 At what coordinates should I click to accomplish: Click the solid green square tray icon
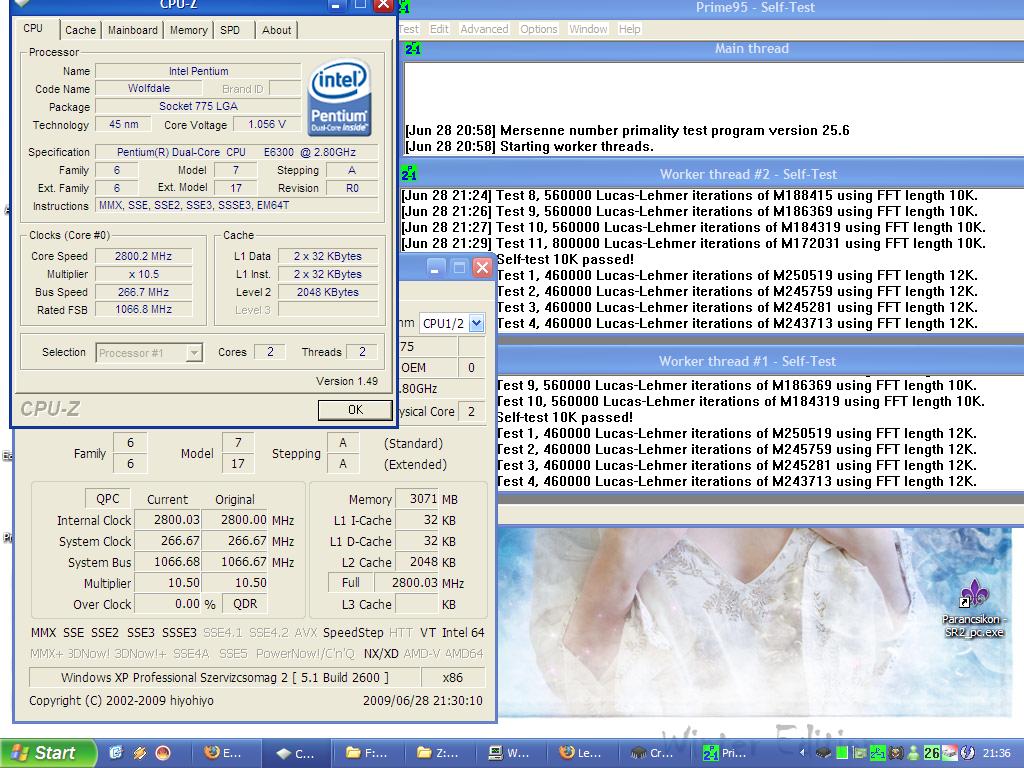tap(842, 753)
